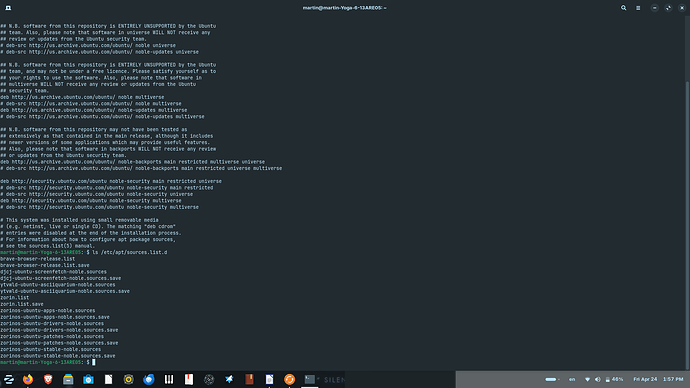Viewport: 690px width, 388px height.
Task: Restore the terminal window size
Action: pyautogui.click(x=668, y=8)
